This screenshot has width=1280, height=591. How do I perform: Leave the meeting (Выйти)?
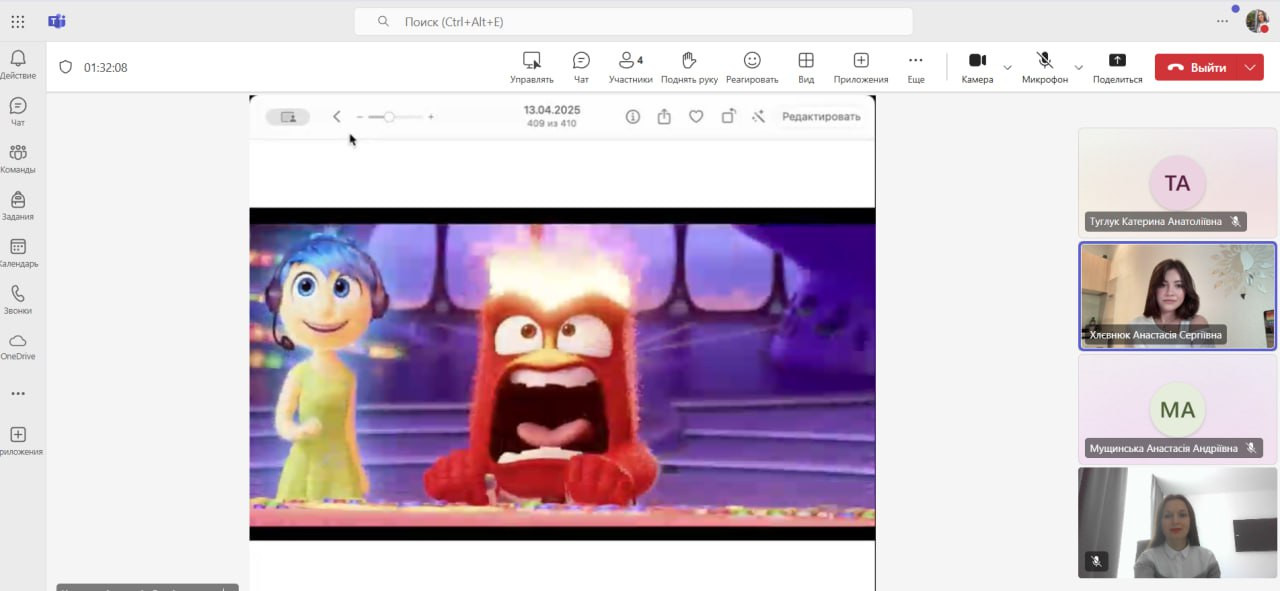pos(1197,67)
